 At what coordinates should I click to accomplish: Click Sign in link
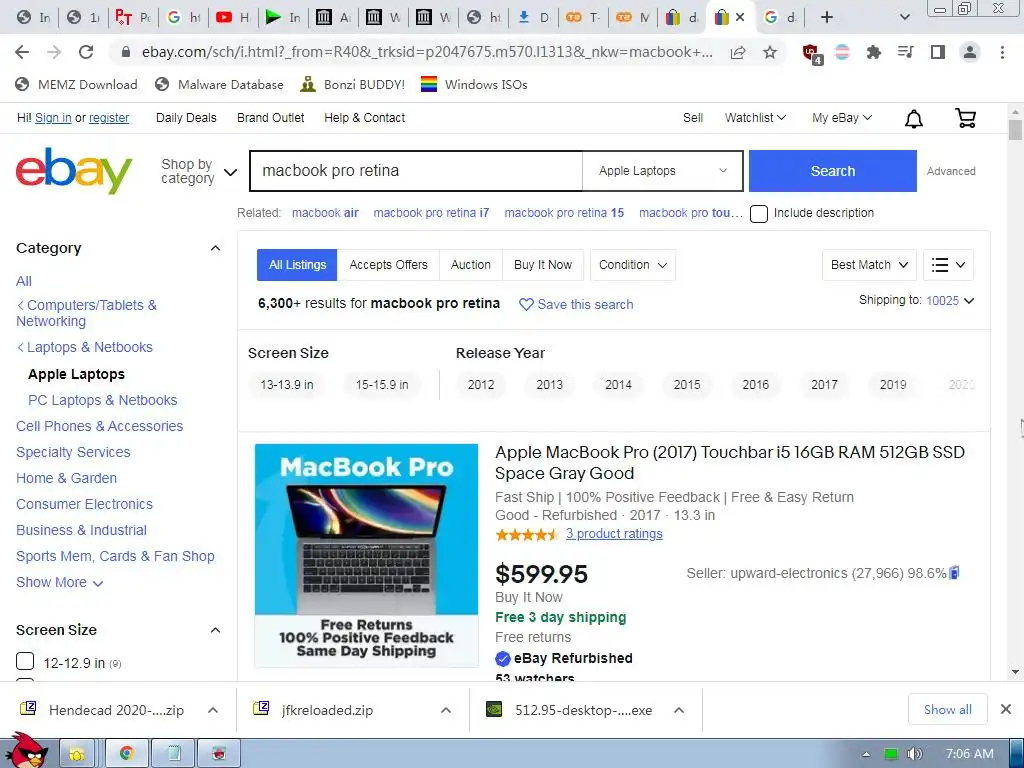[x=53, y=118]
